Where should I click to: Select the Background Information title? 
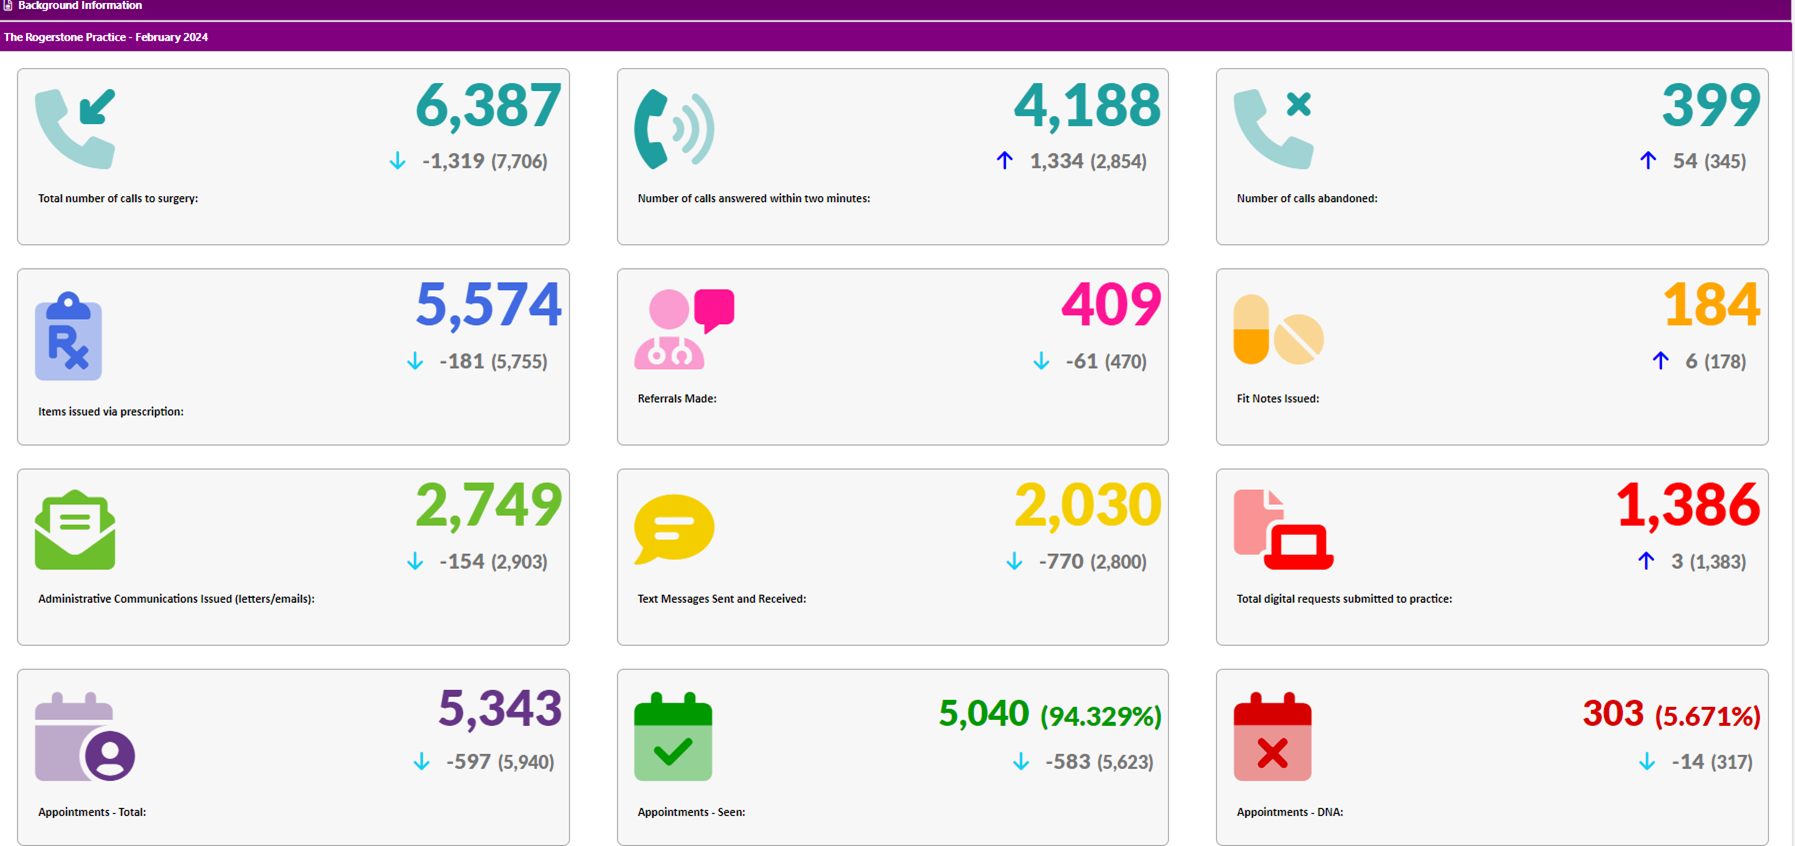point(80,6)
